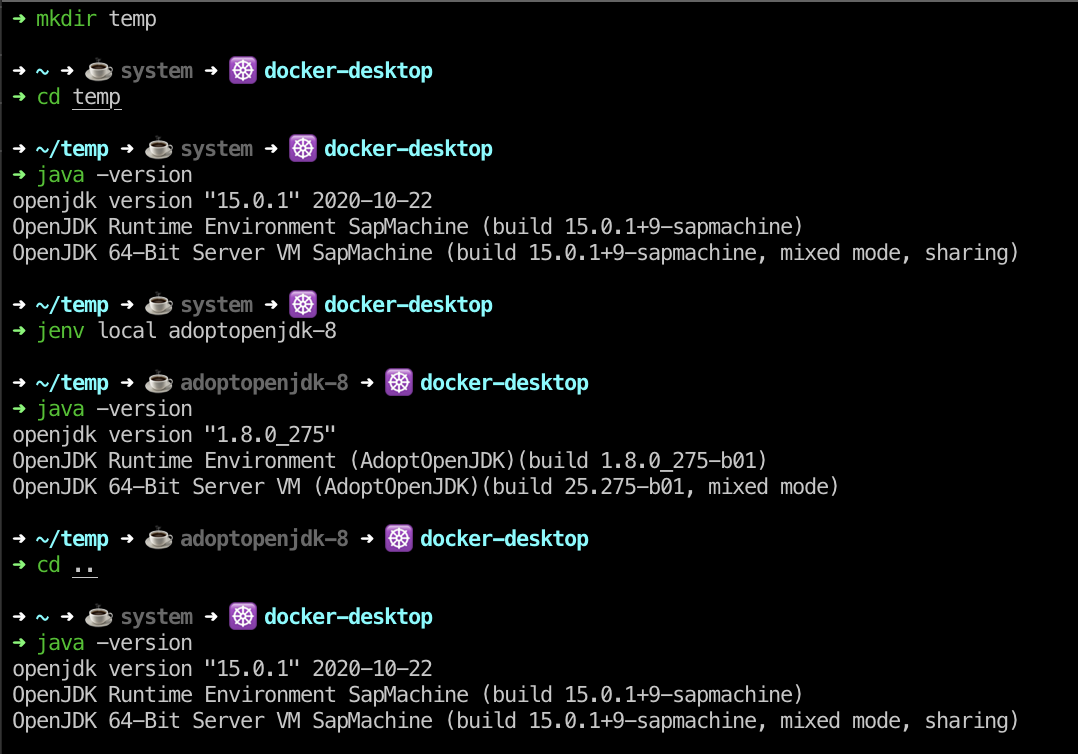
Task: Click gray 'adoptopenjdk-8' label in prompt above 'cd ..'
Action: (264, 538)
